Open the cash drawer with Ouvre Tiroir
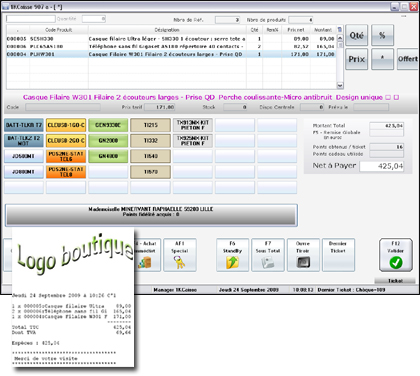This screenshot has width=420, height=376. [303, 255]
